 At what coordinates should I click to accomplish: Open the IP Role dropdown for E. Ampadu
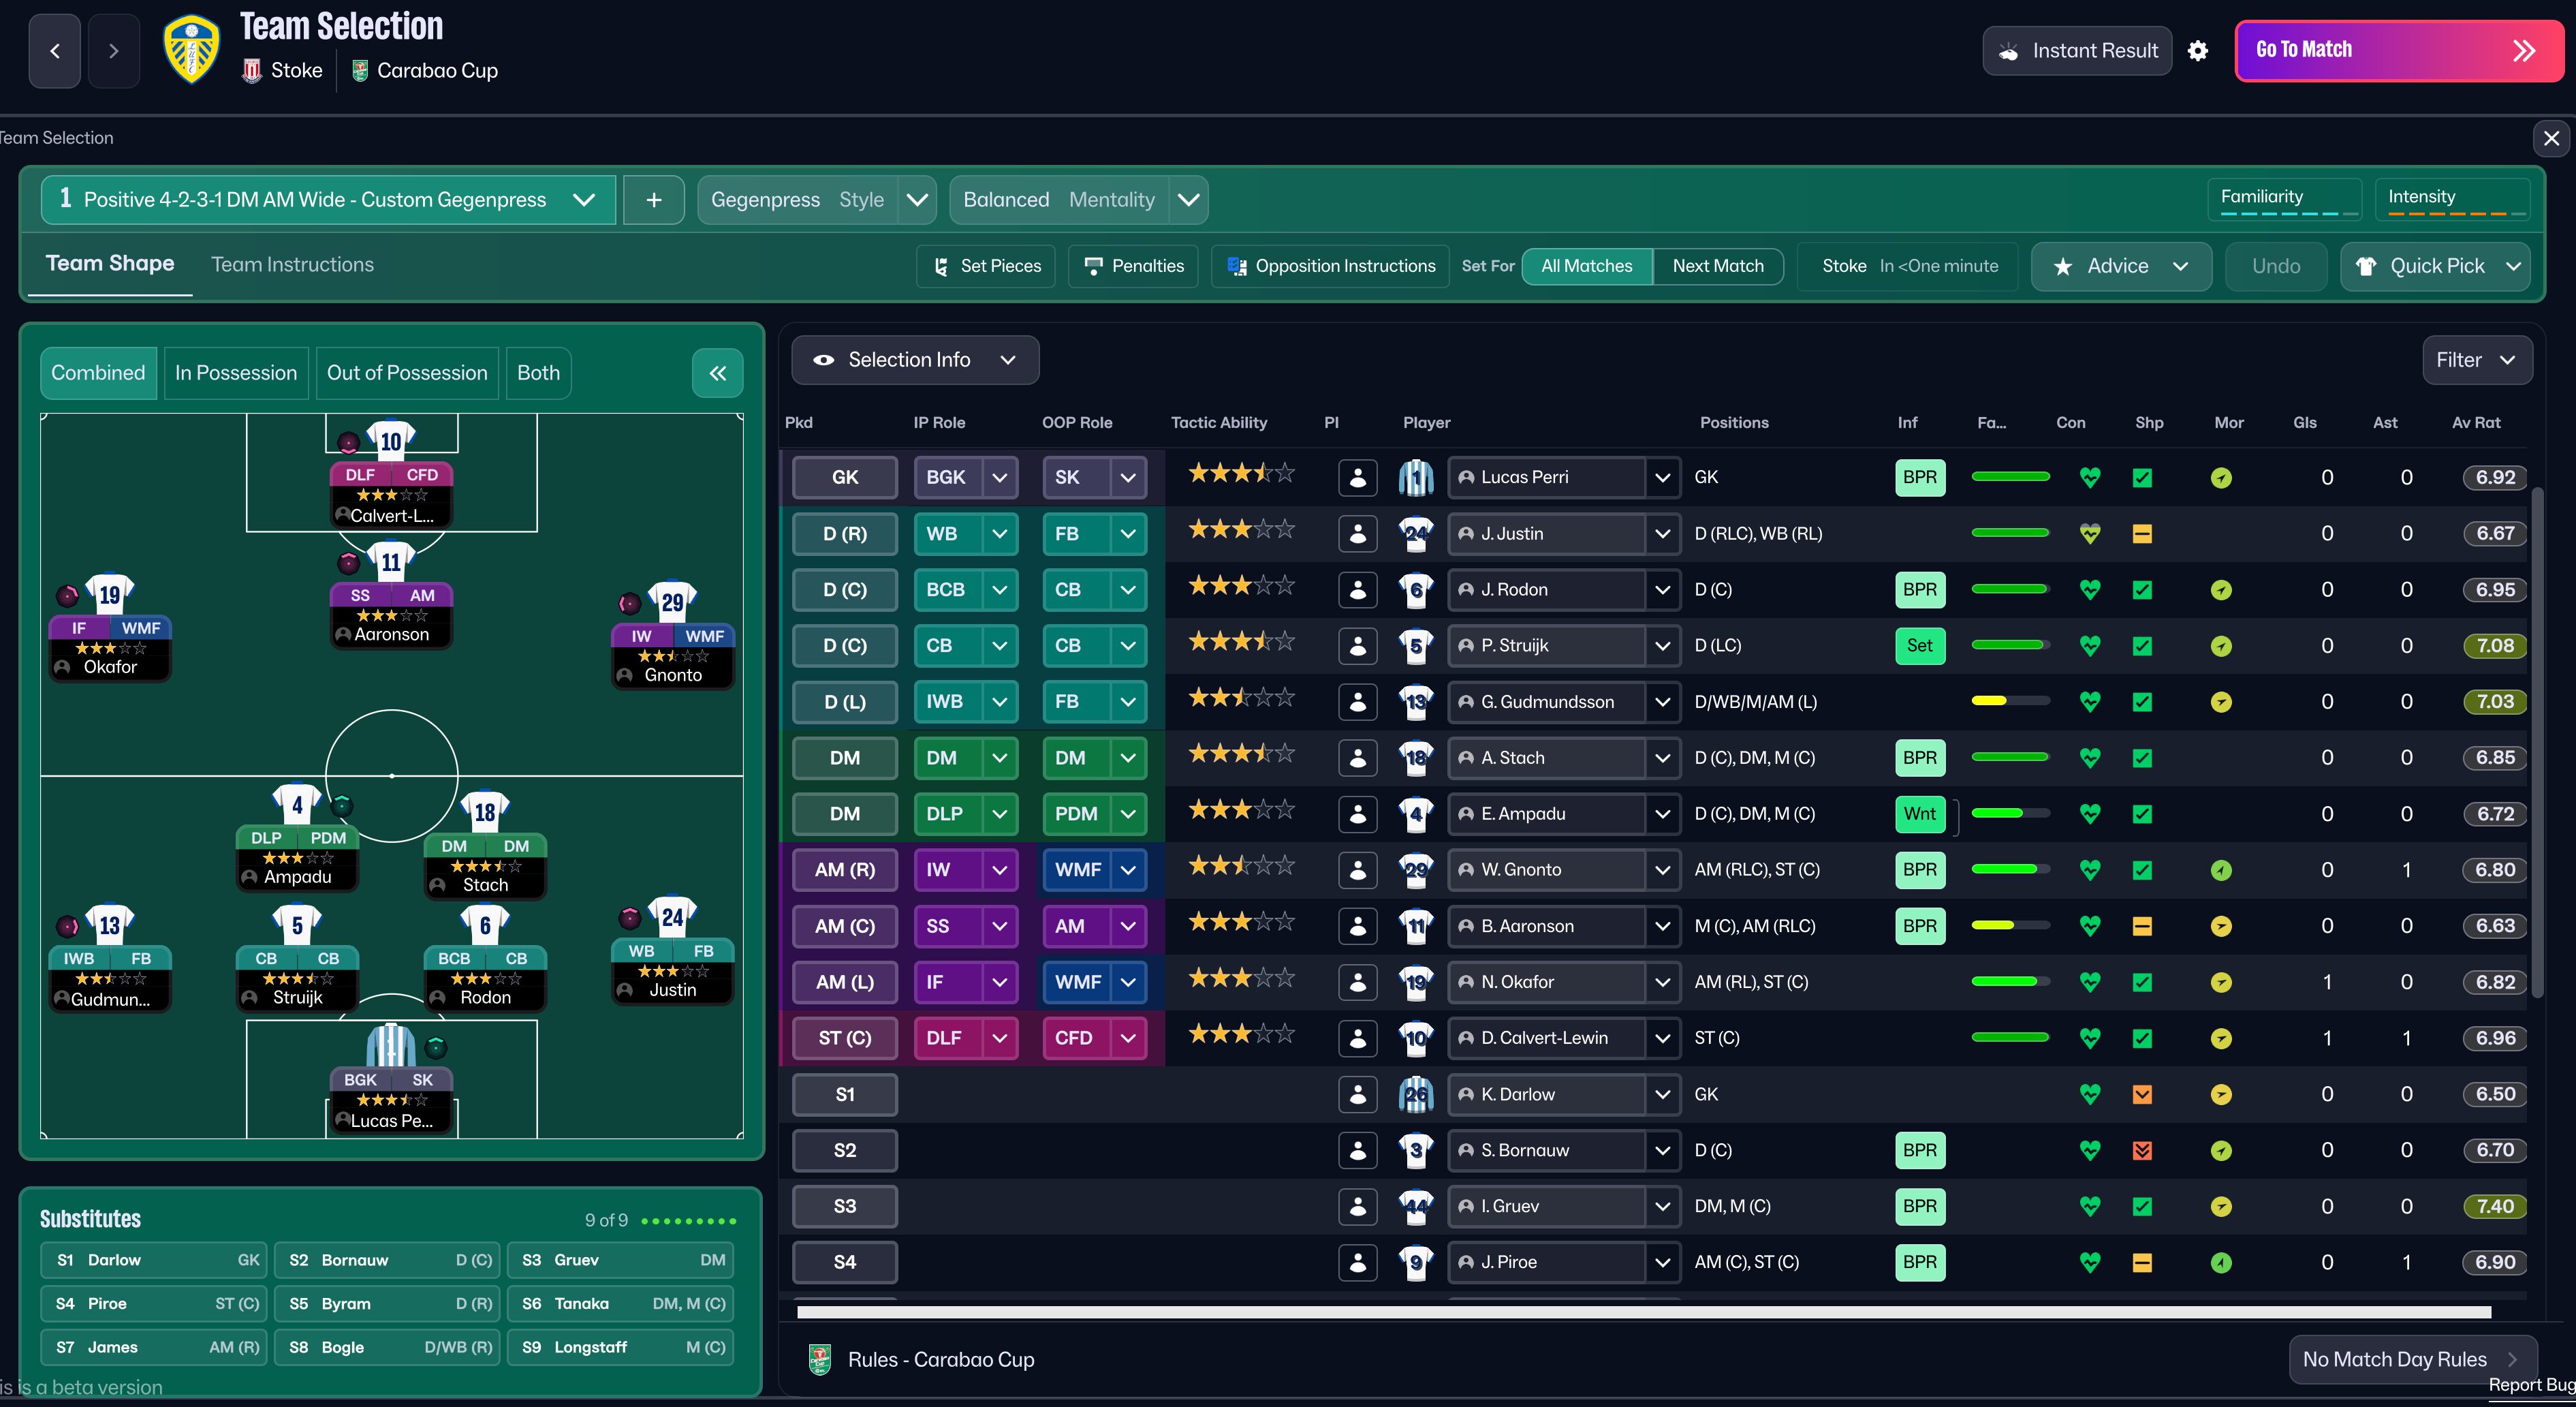click(x=998, y=814)
